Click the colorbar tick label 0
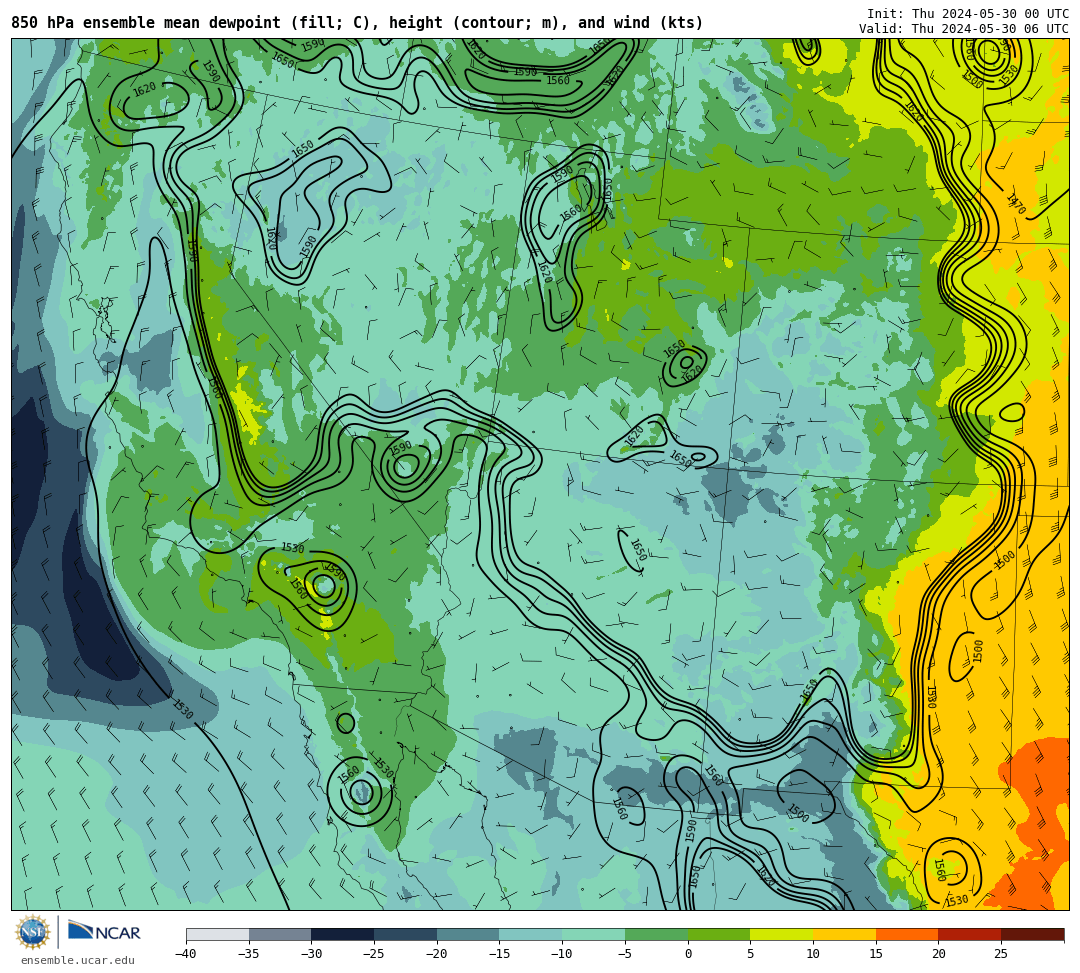 tap(688, 954)
